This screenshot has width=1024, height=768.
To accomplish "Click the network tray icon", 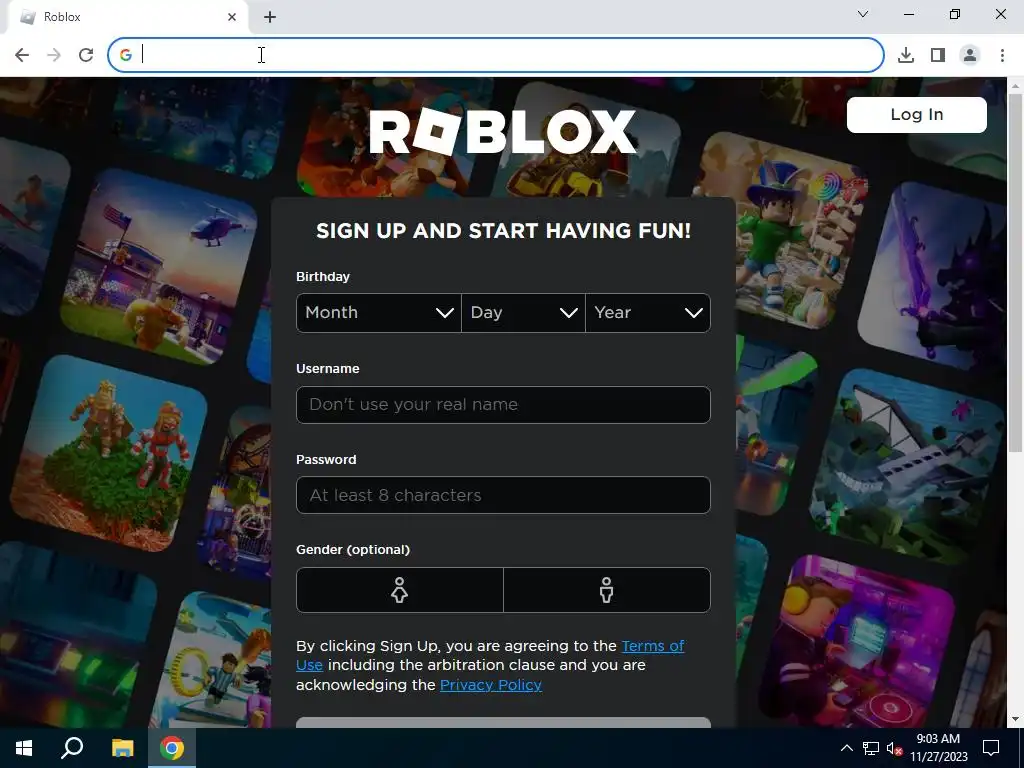I will coord(871,748).
